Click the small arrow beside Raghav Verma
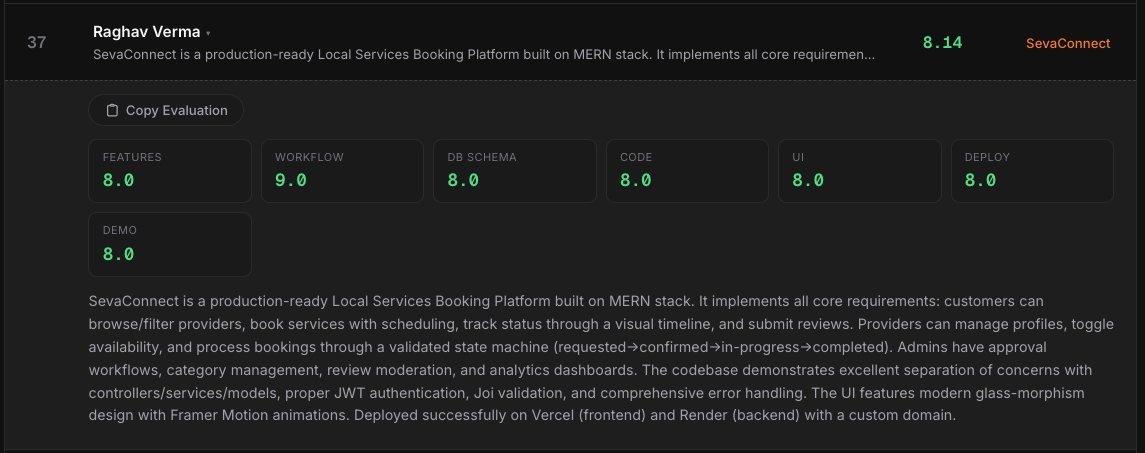The width and height of the screenshot is (1145, 453). pyautogui.click(x=207, y=34)
